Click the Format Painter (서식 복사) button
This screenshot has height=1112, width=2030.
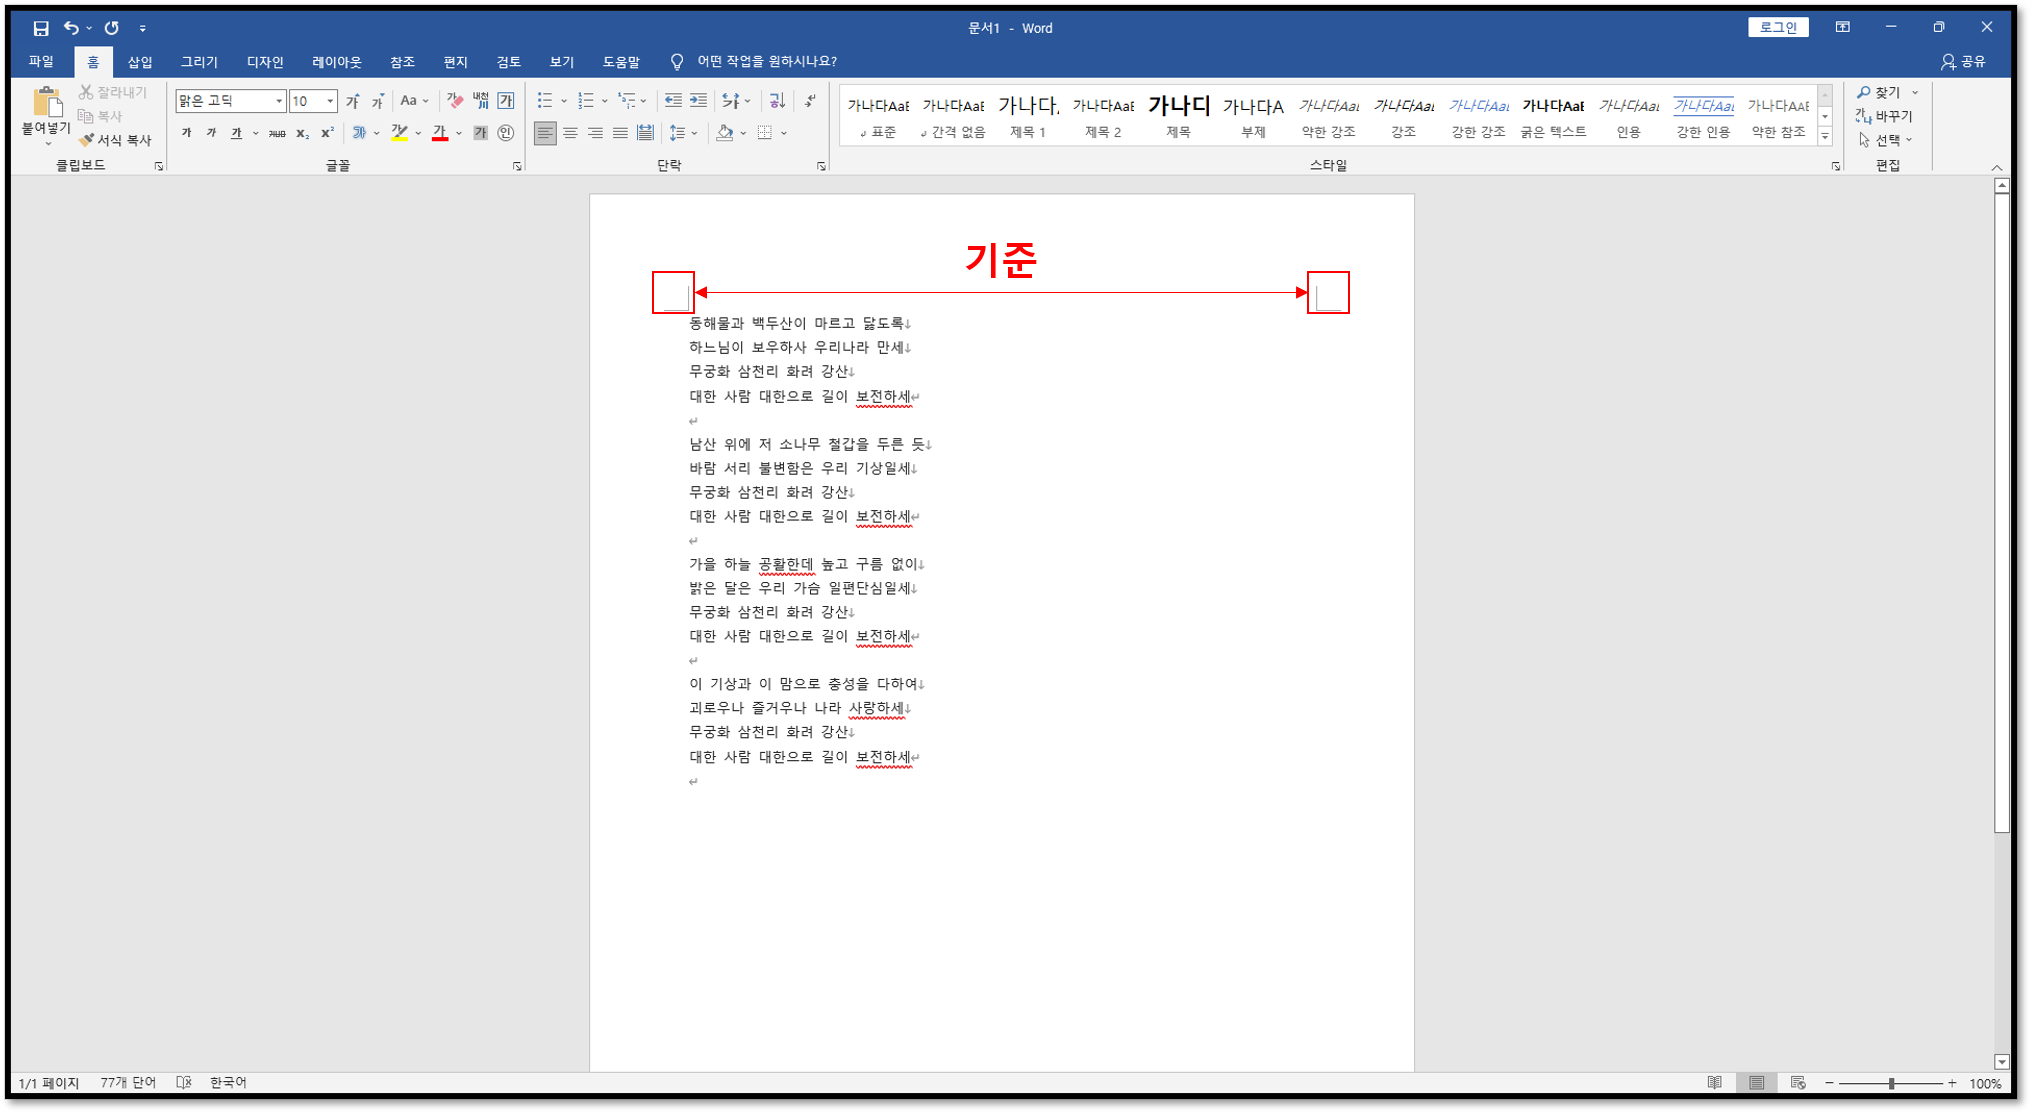tap(115, 140)
